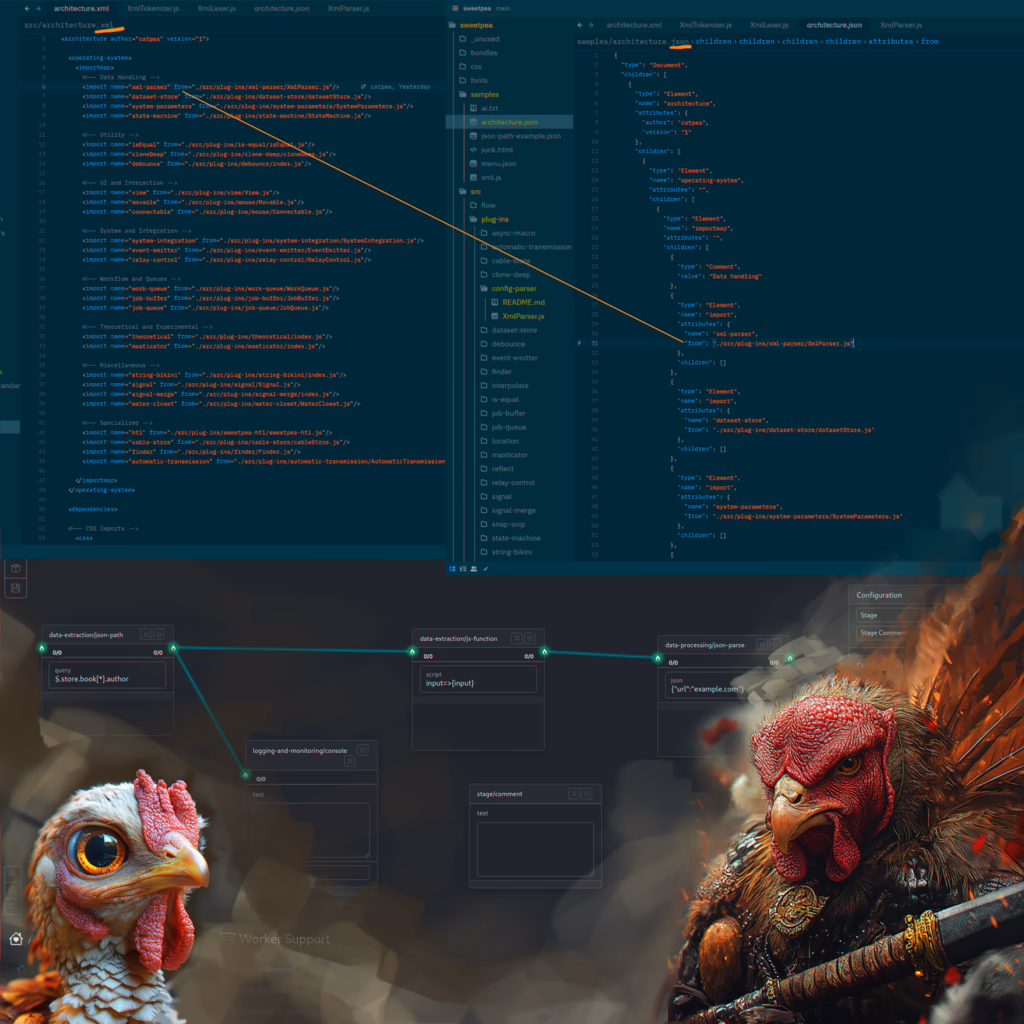
Task: Click the home icon at bottom left
Action: point(15,939)
